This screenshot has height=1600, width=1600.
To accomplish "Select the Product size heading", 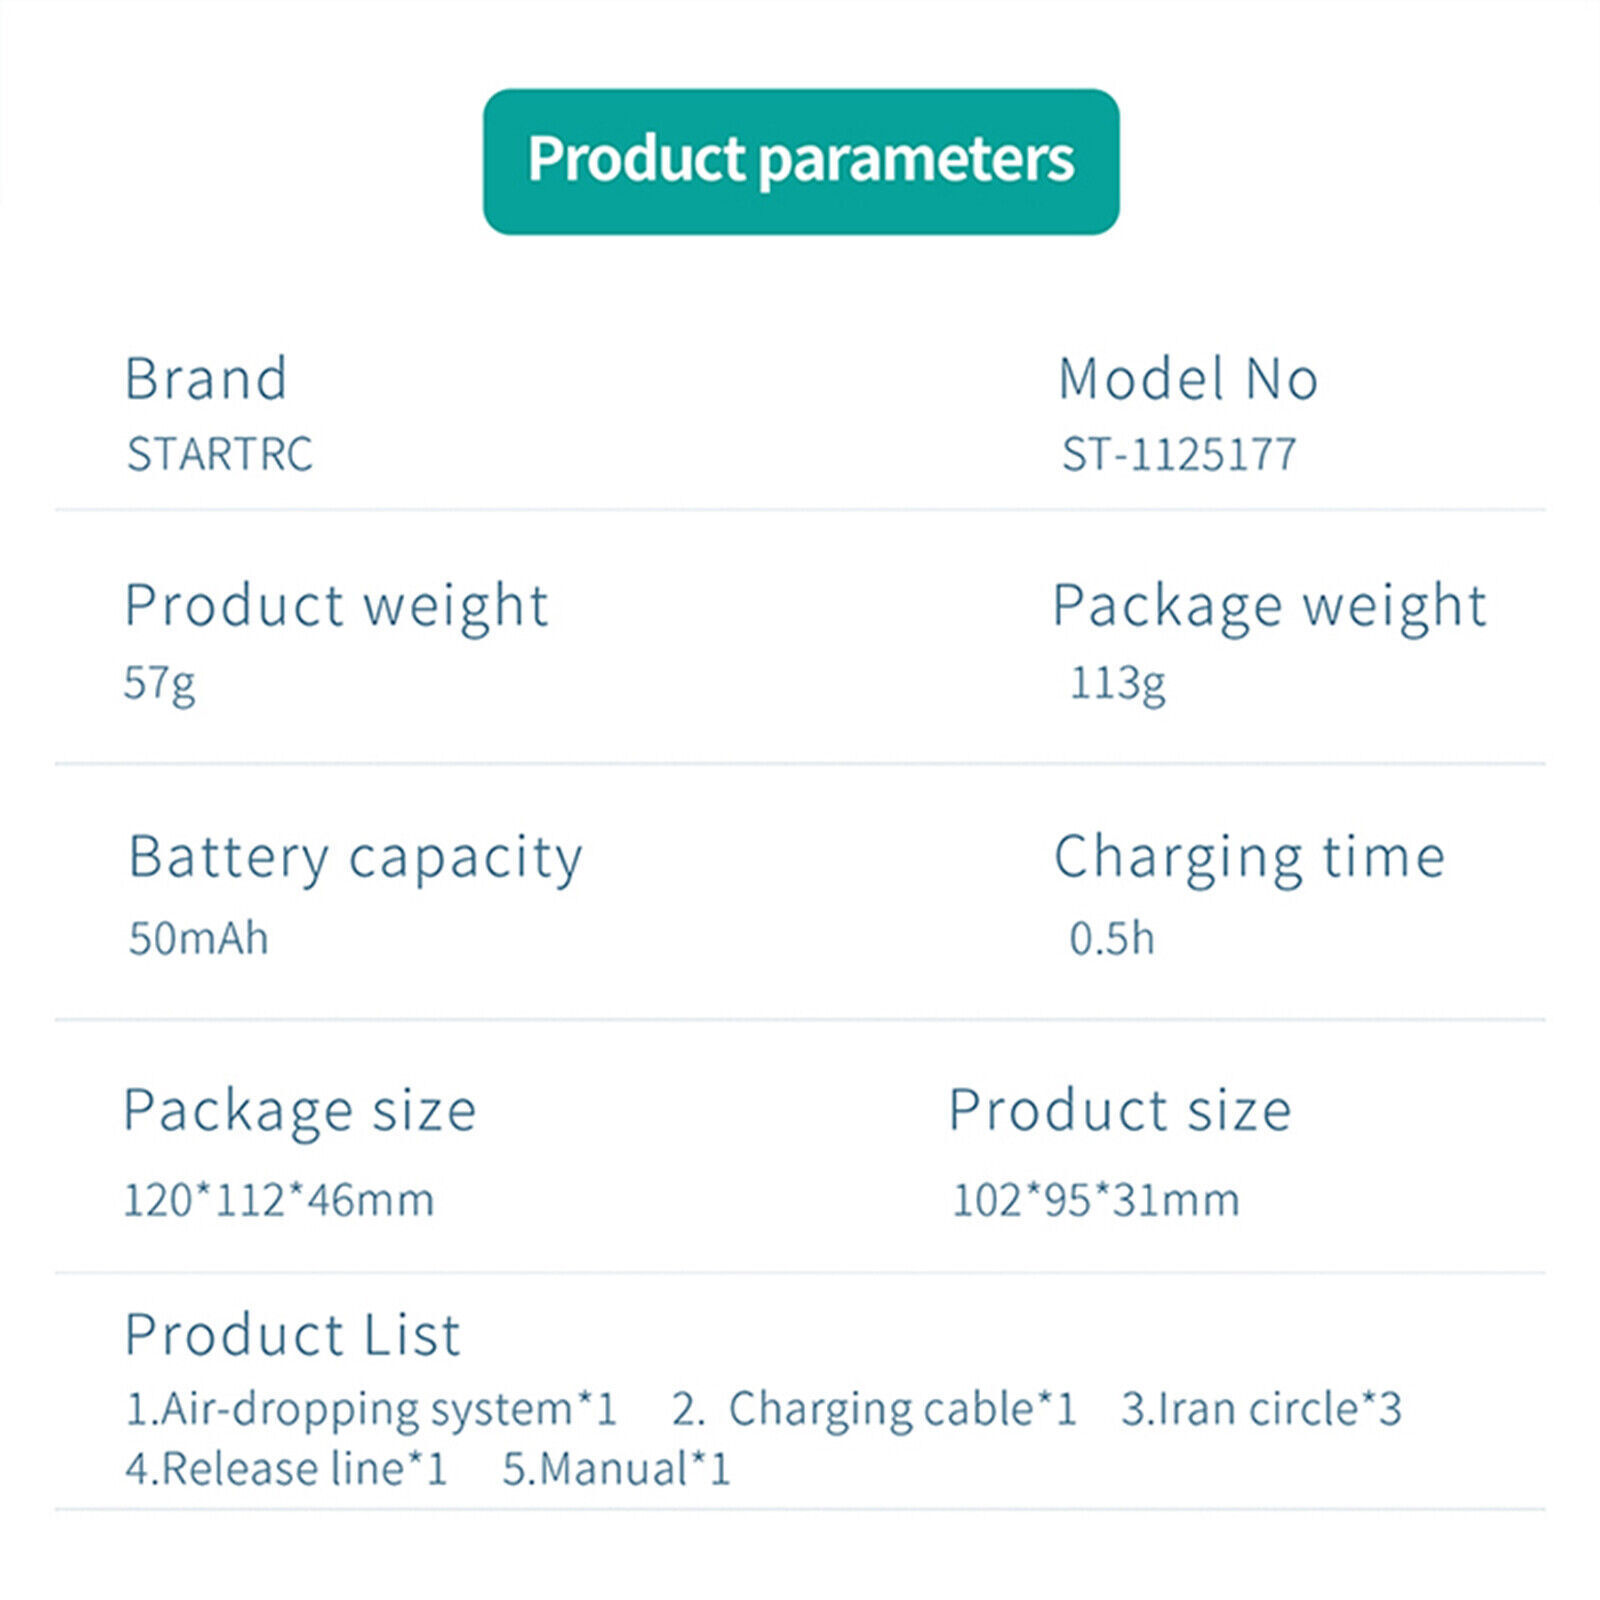I will pyautogui.click(x=1120, y=1111).
